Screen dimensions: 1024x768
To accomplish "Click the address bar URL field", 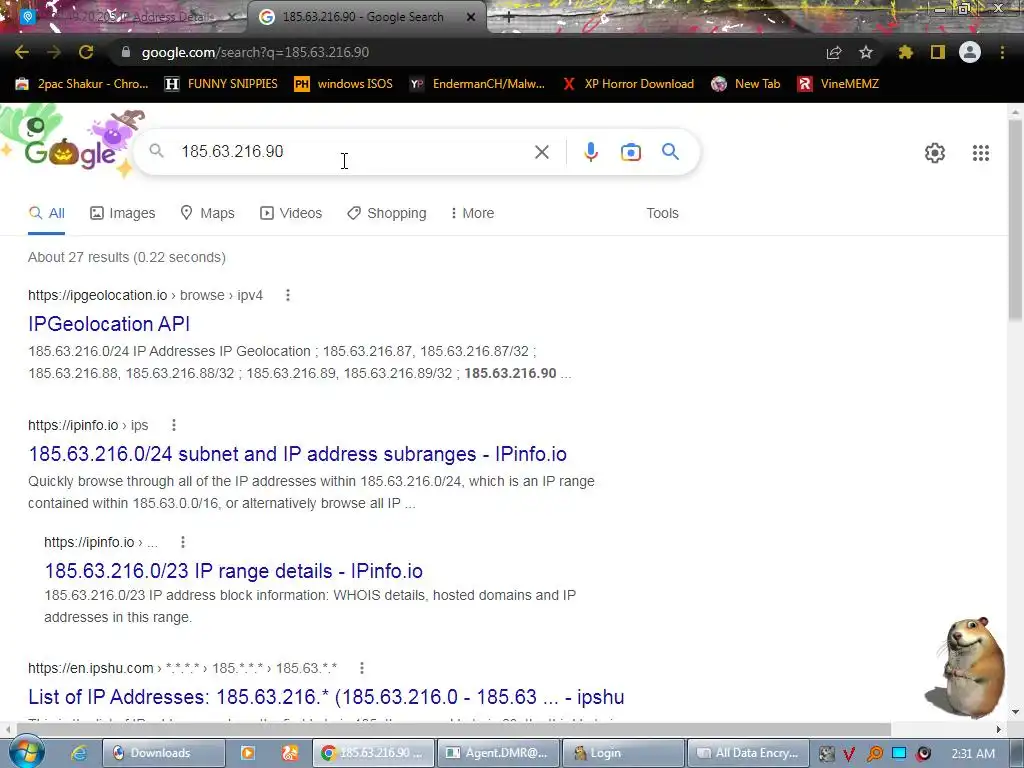I will coord(457,52).
